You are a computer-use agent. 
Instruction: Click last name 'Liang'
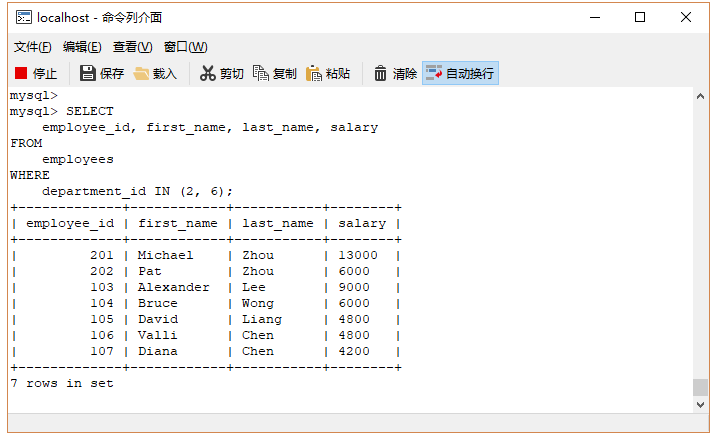[262, 319]
